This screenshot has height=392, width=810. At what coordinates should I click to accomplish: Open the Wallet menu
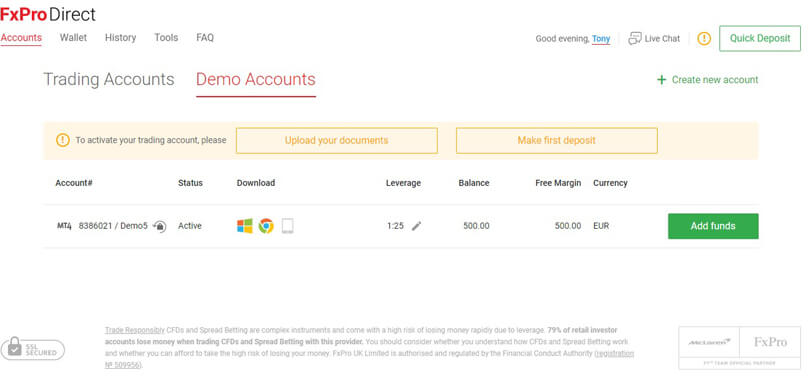click(73, 38)
